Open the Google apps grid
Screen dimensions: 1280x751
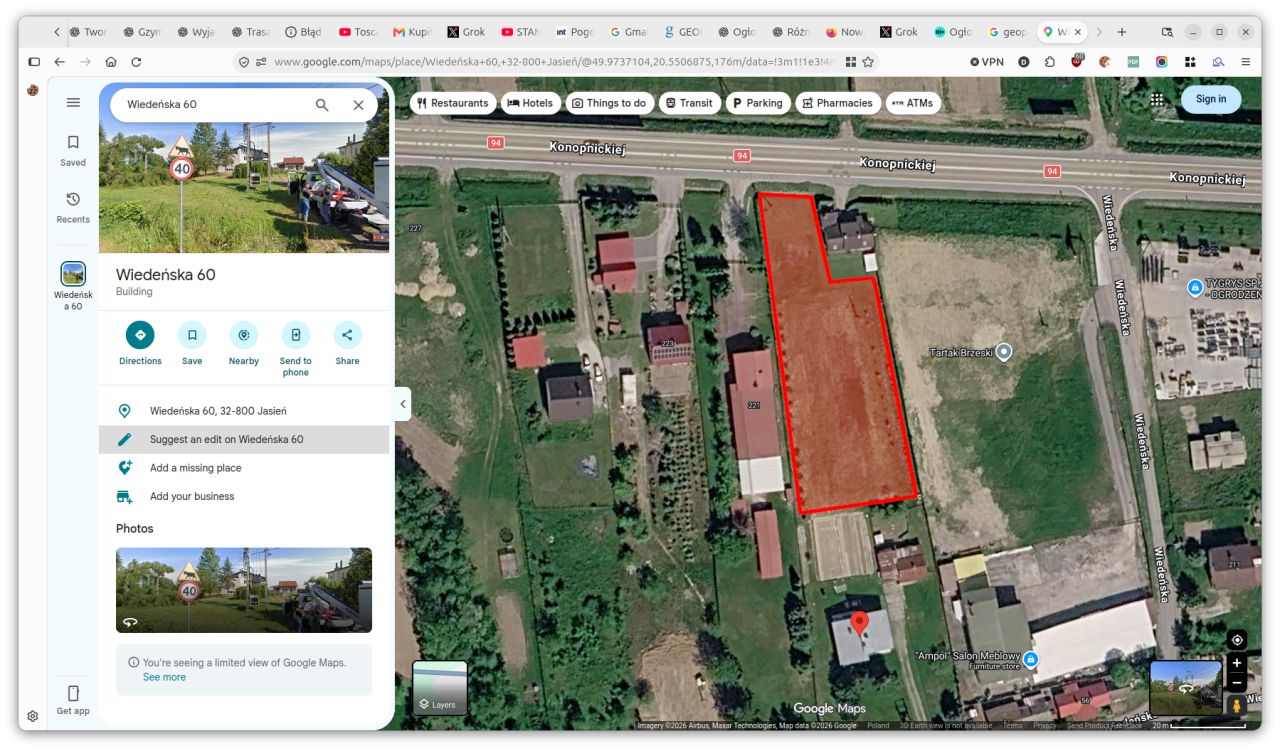point(1157,99)
